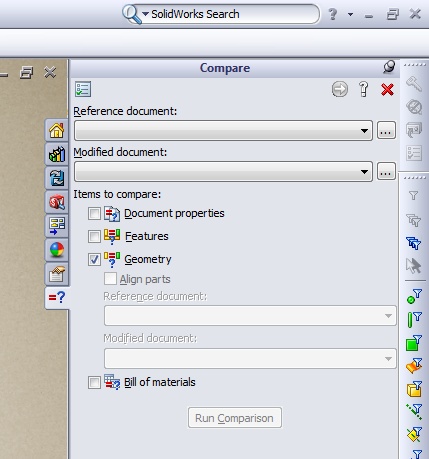The height and width of the screenshot is (459, 429).
Task: Enable Features comparison checkbox
Action: 94,236
